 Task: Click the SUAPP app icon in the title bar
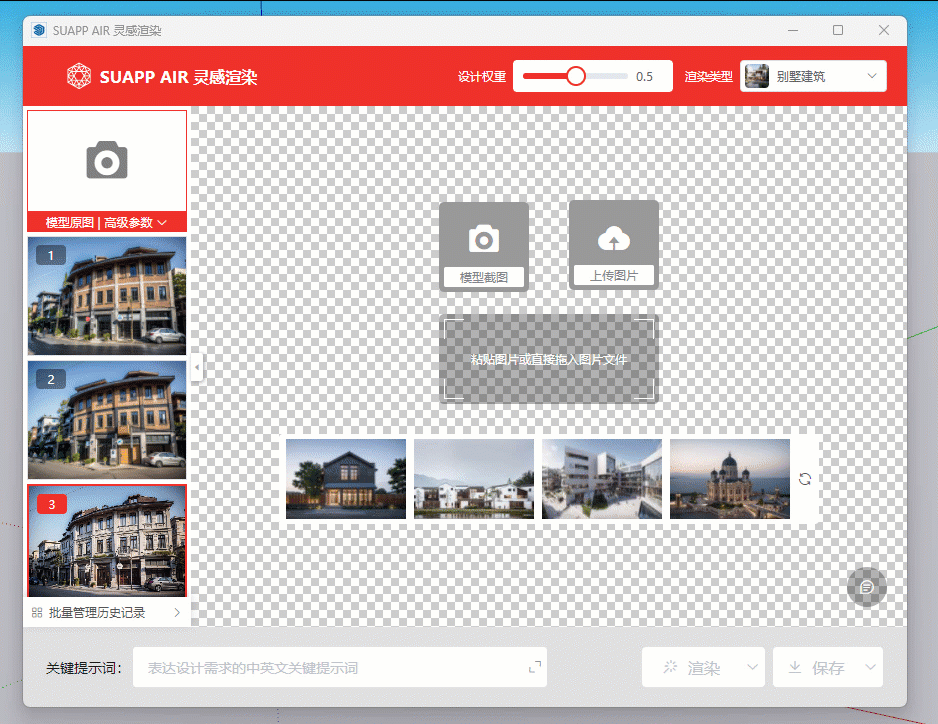point(39,30)
